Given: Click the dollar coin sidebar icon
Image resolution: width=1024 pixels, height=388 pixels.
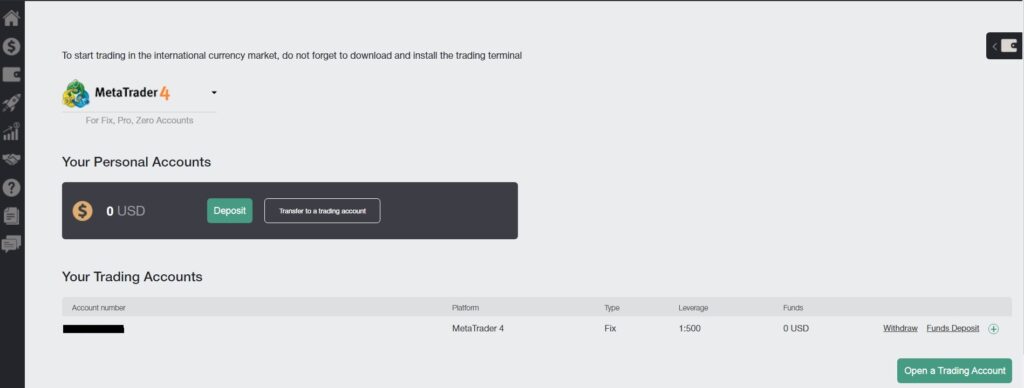Looking at the screenshot, I should 12,46.
